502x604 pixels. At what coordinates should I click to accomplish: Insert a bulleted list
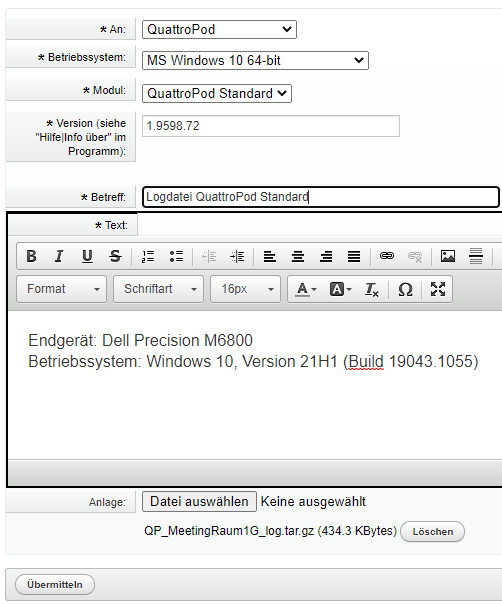(176, 256)
